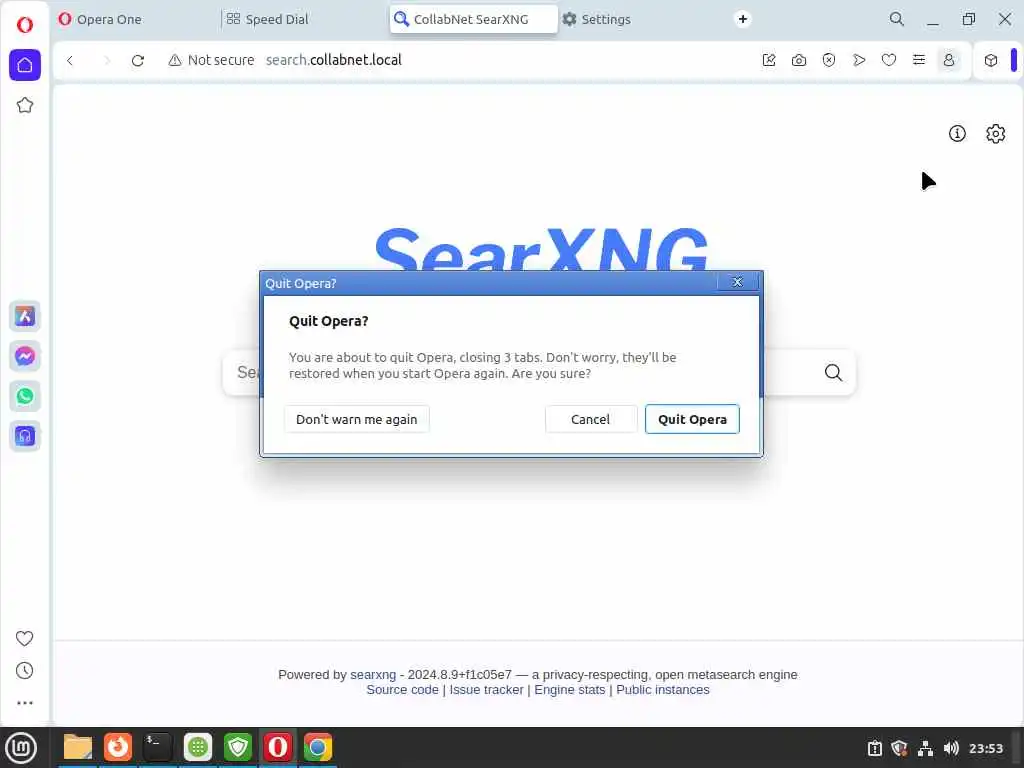Close the Quit Opera dialog
Viewport: 1024px width, 768px height.
point(737,282)
